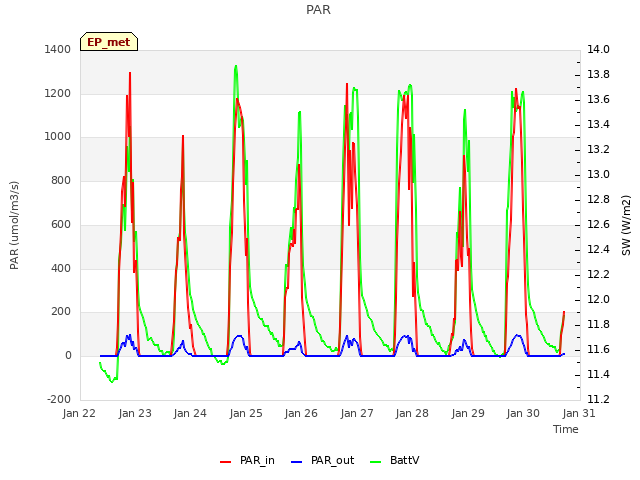Click the 13.6 right axis value
This screenshot has height=480, width=640.
[x=598, y=100]
